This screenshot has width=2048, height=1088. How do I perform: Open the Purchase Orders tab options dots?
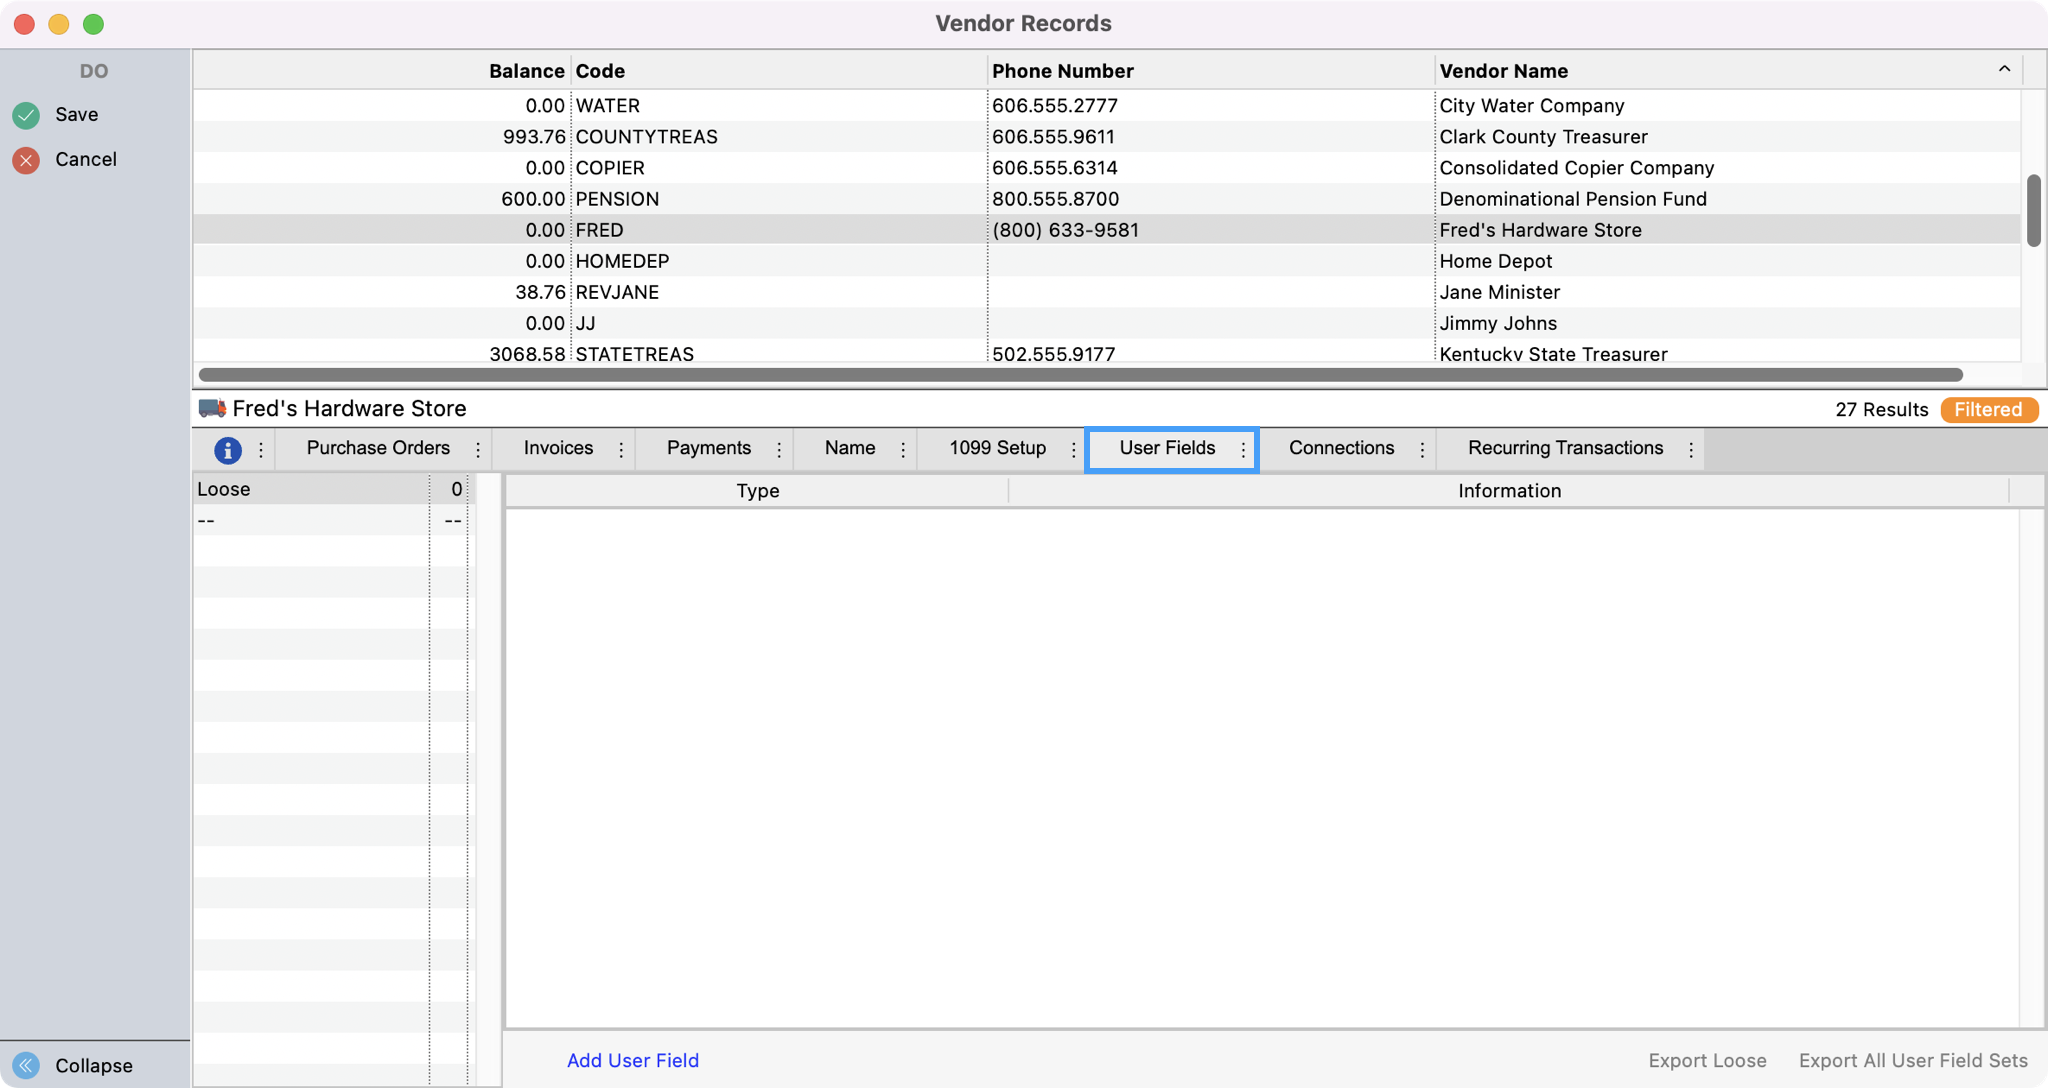(478, 450)
